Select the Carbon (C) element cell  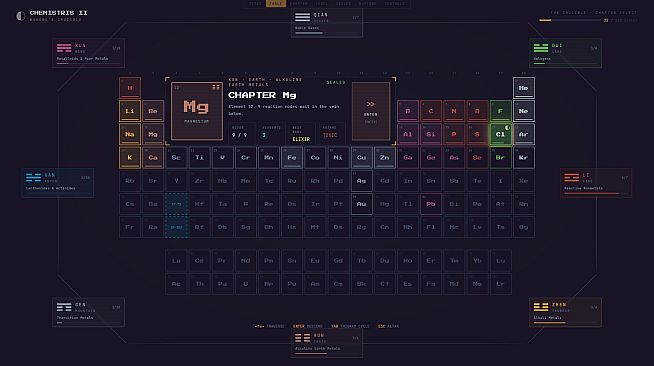(431, 111)
